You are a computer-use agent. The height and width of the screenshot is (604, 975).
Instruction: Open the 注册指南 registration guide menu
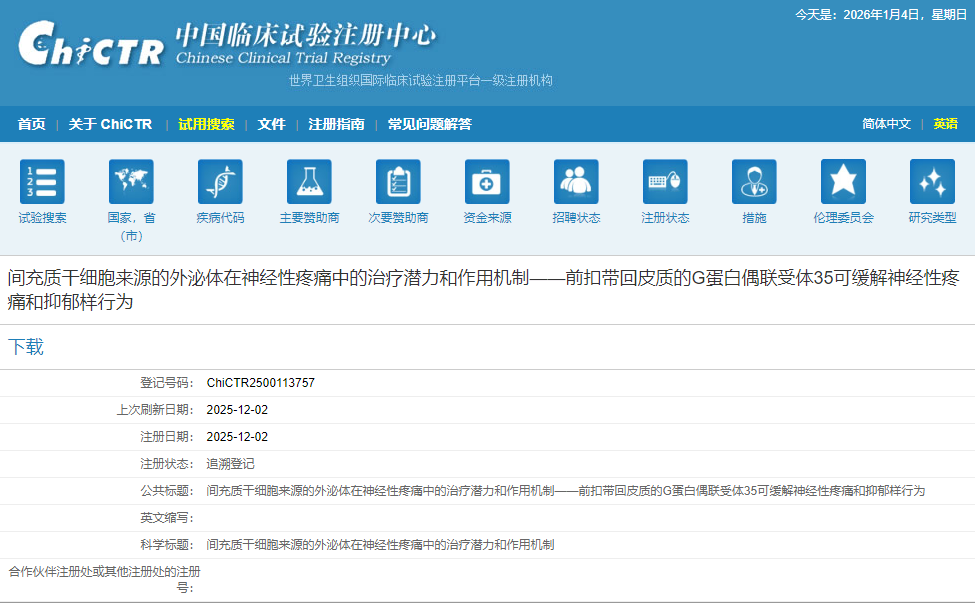[334, 123]
